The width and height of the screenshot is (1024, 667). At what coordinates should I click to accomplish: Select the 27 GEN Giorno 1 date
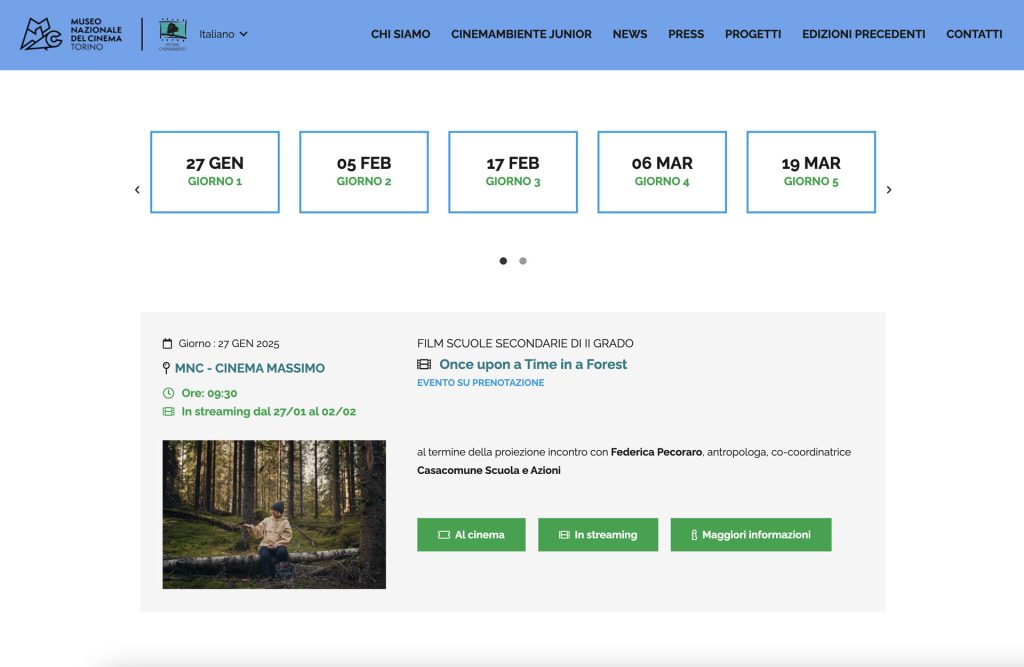click(215, 172)
